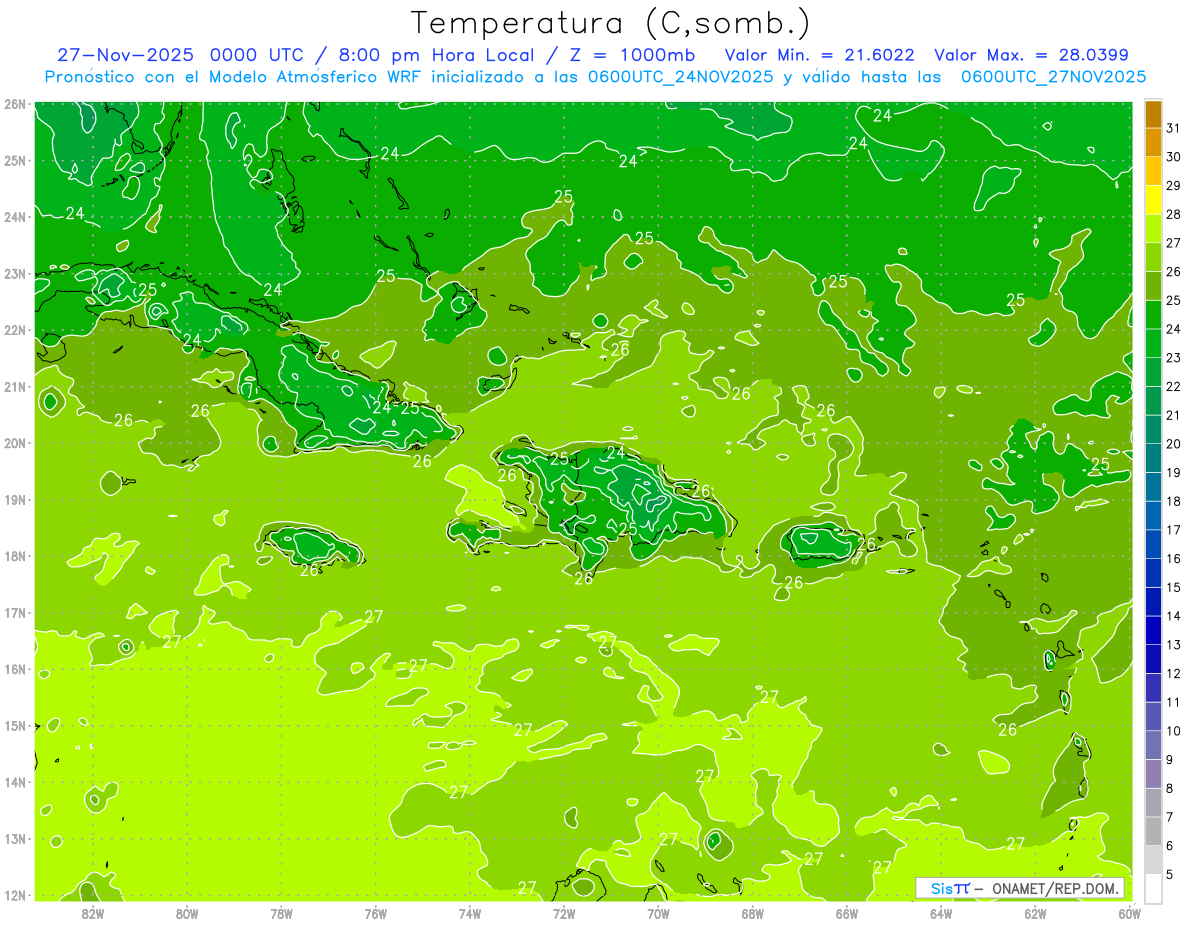Click longitude label '64W'

941,913
